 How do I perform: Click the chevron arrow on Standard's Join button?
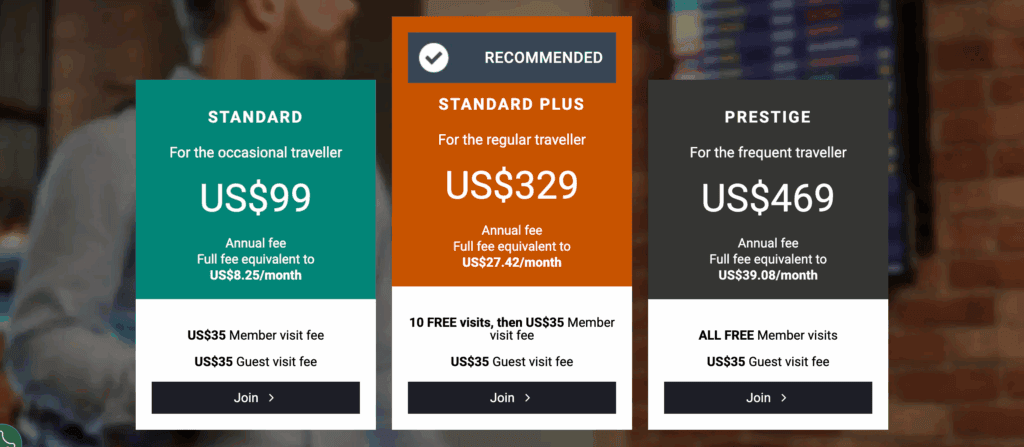pos(271,398)
